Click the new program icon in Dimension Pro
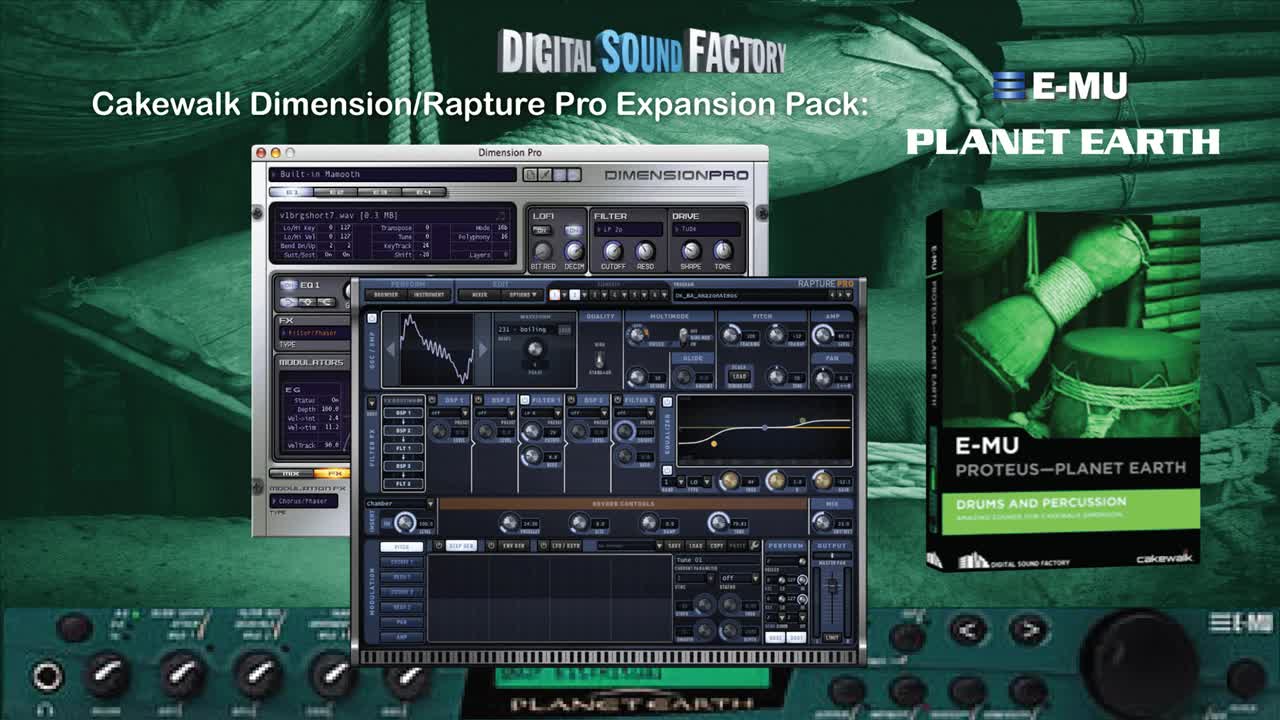1280x720 pixels. [x=530, y=175]
